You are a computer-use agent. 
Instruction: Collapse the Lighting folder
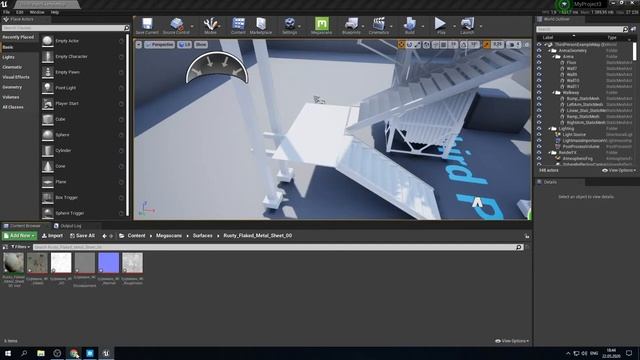pos(550,129)
